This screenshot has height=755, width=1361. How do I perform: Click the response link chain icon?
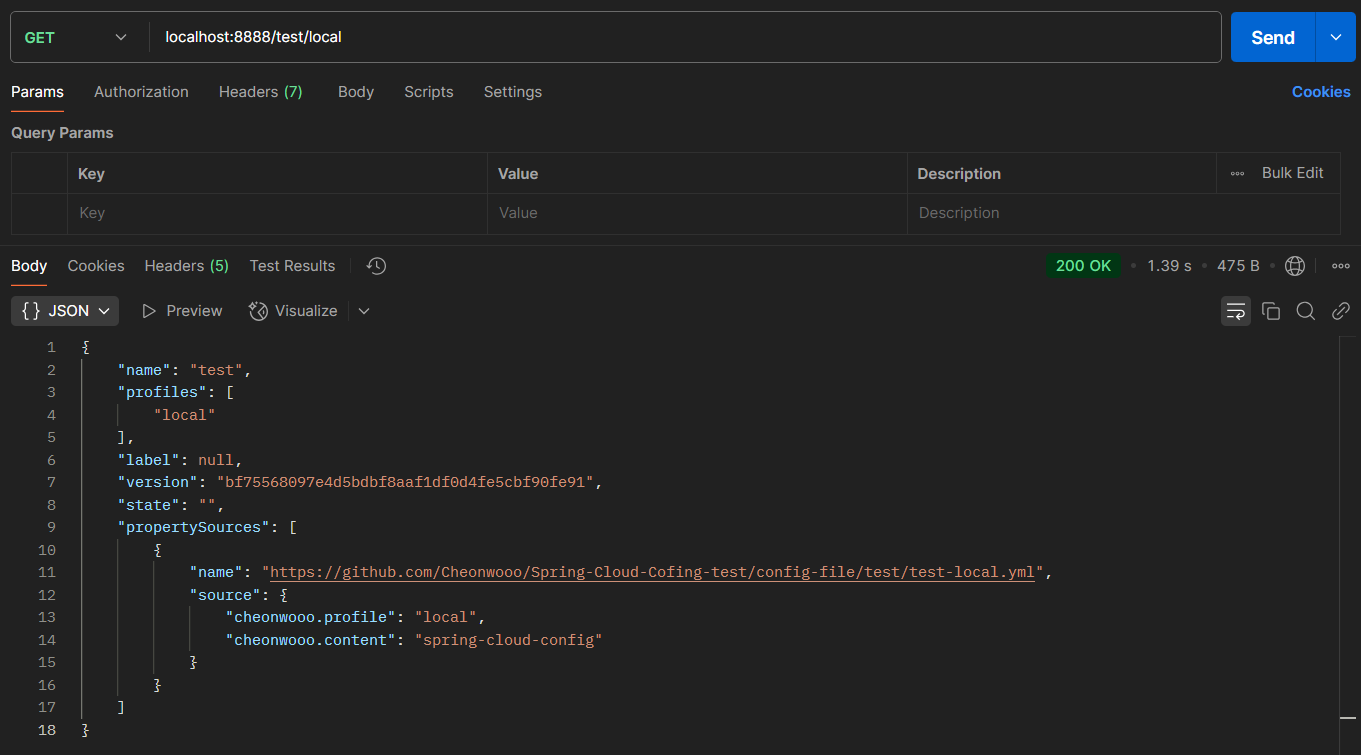(1341, 311)
